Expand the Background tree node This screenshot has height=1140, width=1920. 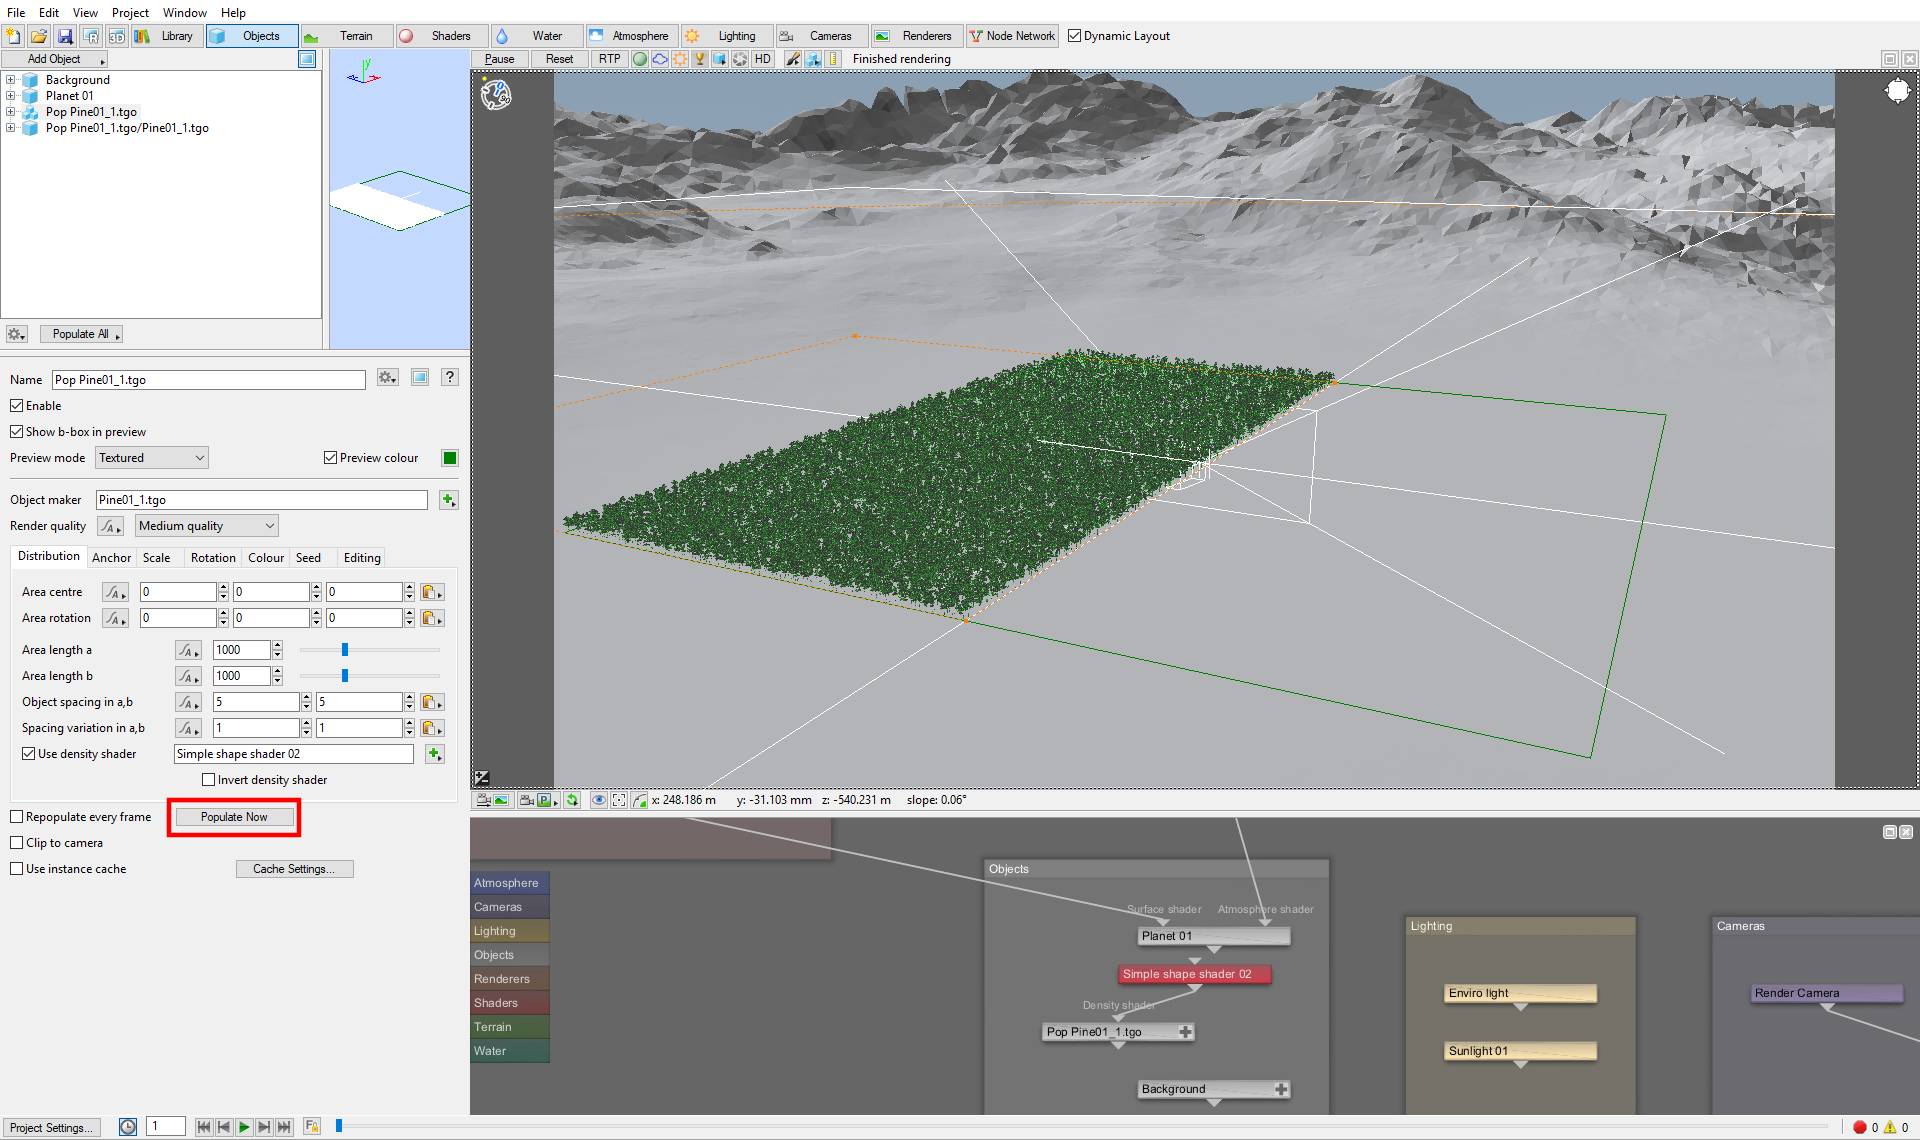coord(10,80)
